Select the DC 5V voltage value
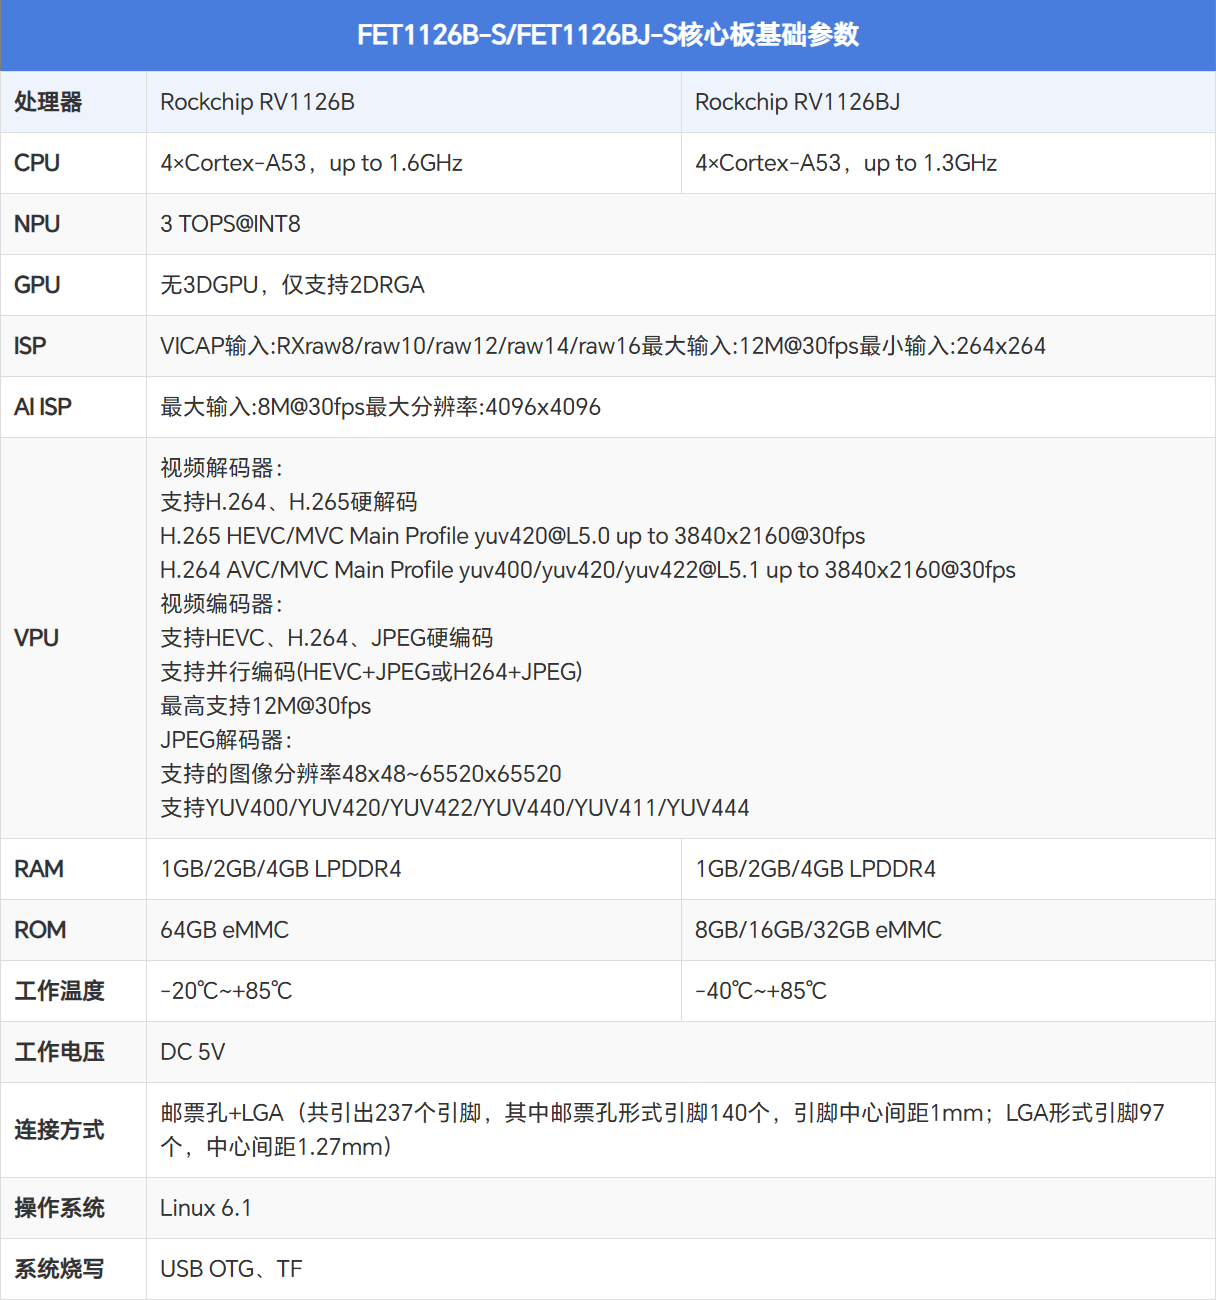The image size is (1216, 1300). 193,1052
